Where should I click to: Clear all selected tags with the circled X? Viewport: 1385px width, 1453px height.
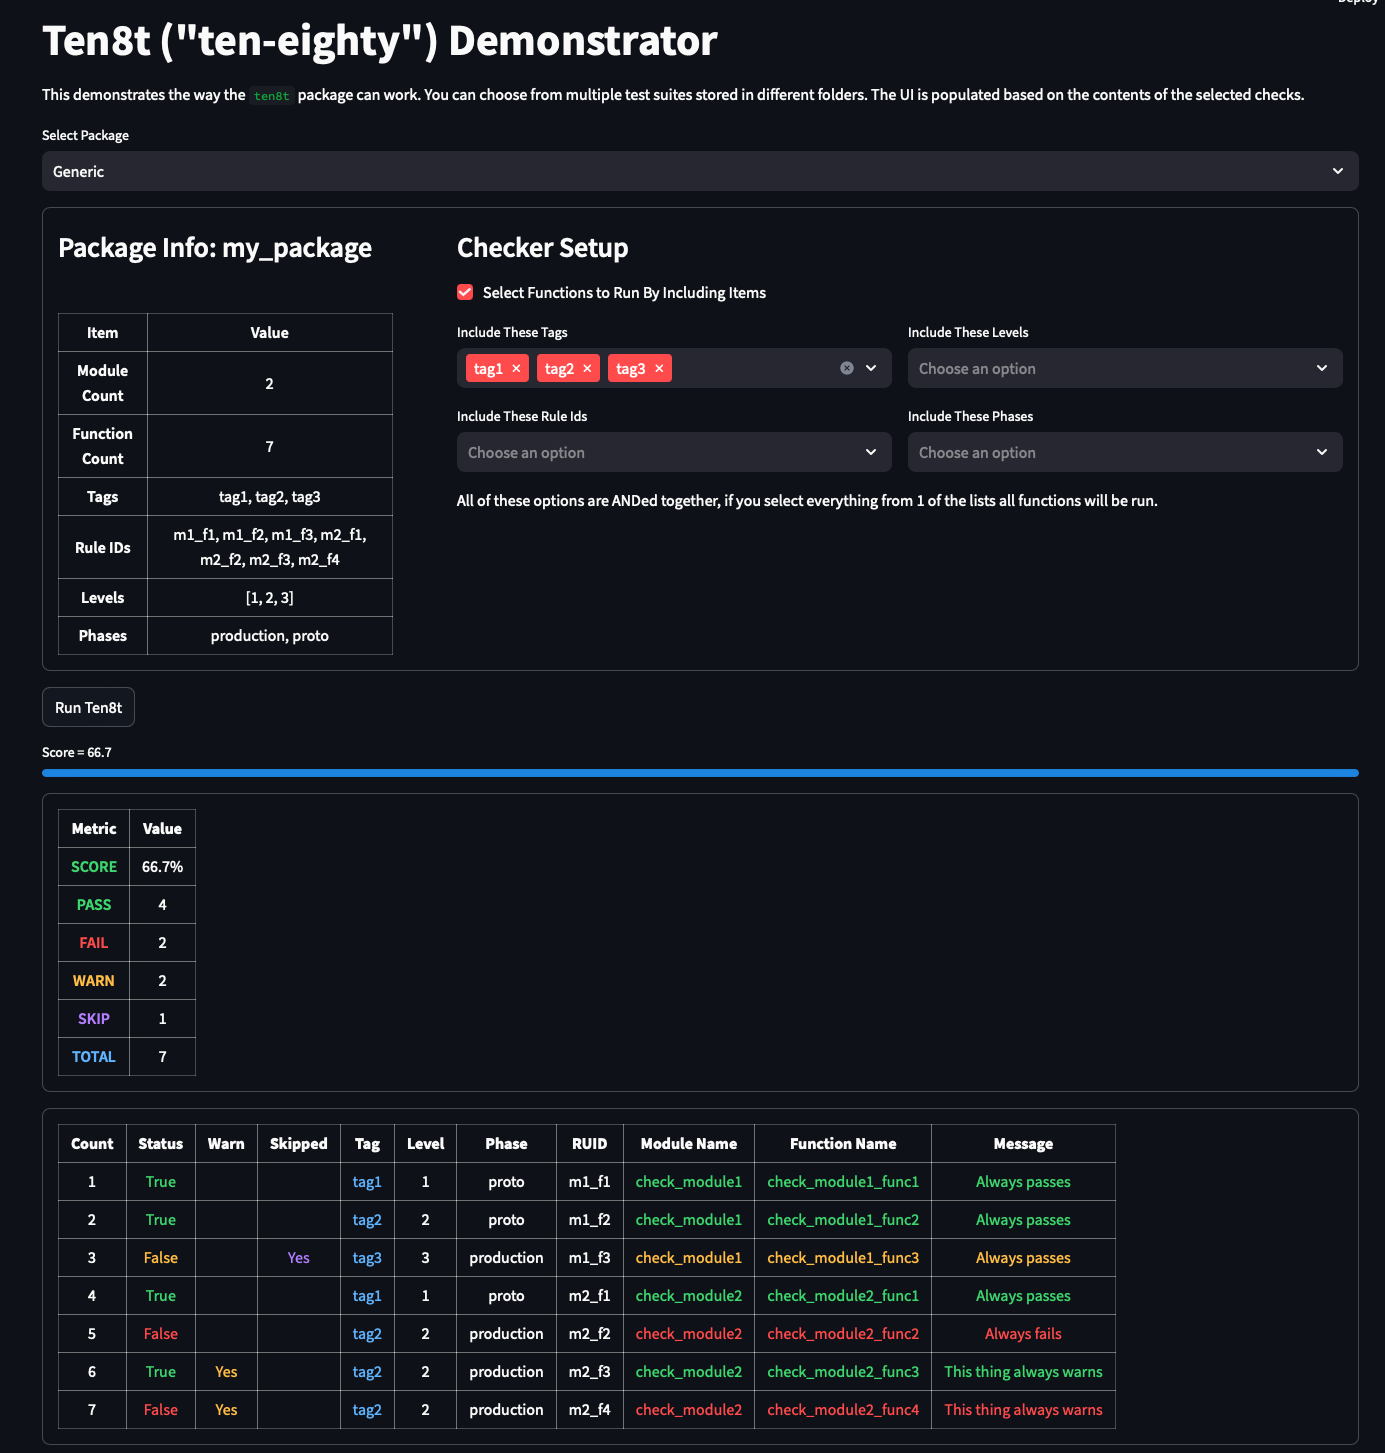point(847,368)
